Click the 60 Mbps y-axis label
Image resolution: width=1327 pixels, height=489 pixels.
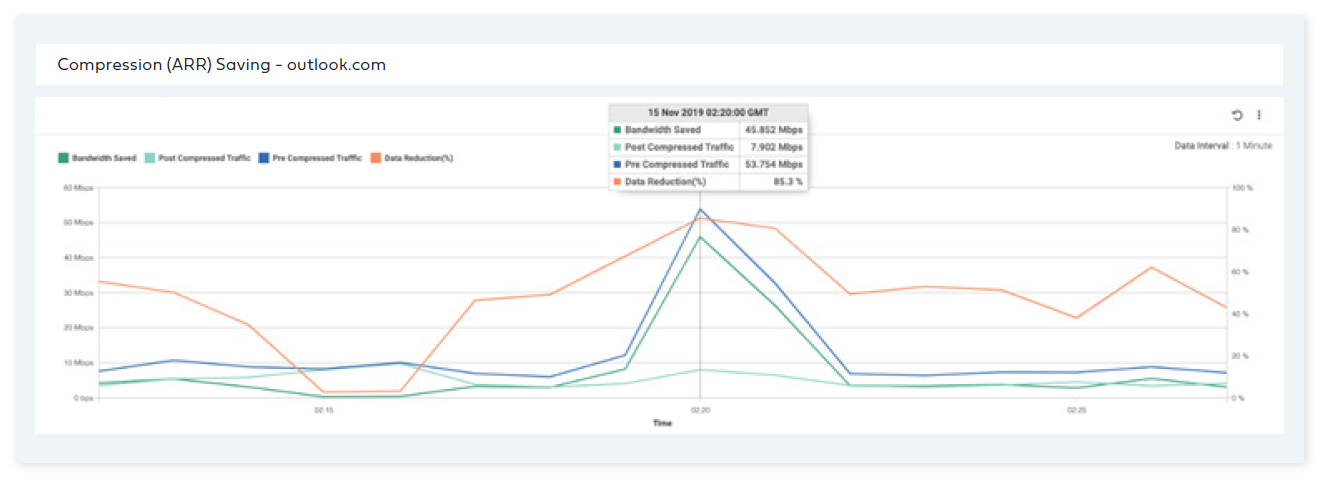coord(78,188)
